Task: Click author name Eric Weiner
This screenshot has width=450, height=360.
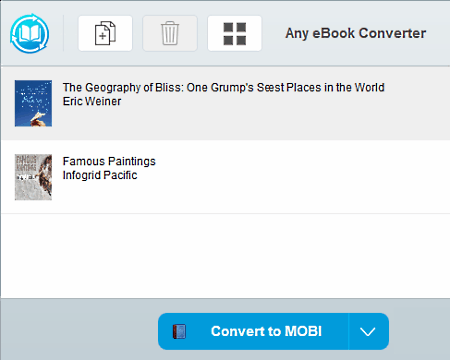Action: 92,101
